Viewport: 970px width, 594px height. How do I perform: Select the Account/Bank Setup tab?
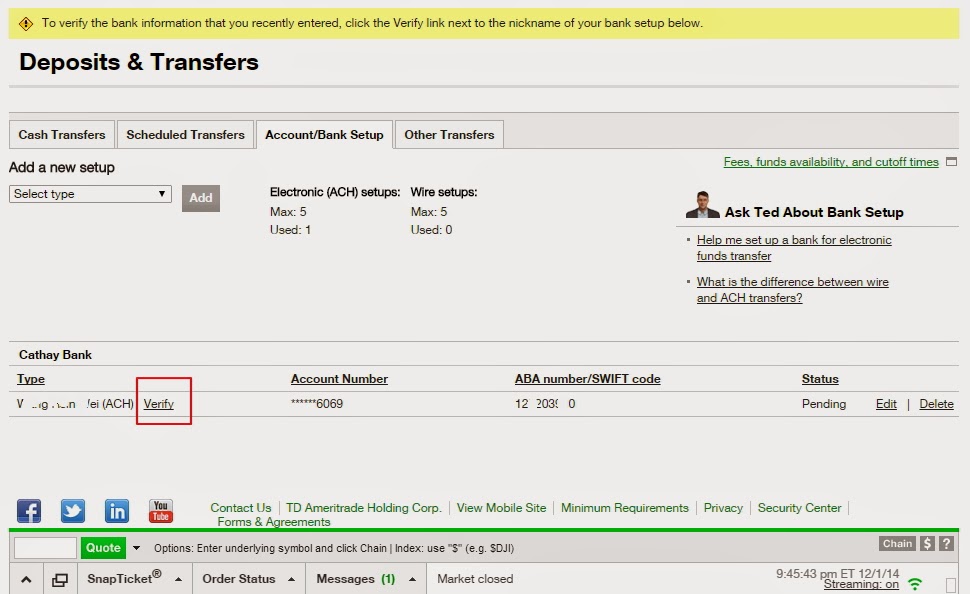click(x=324, y=134)
